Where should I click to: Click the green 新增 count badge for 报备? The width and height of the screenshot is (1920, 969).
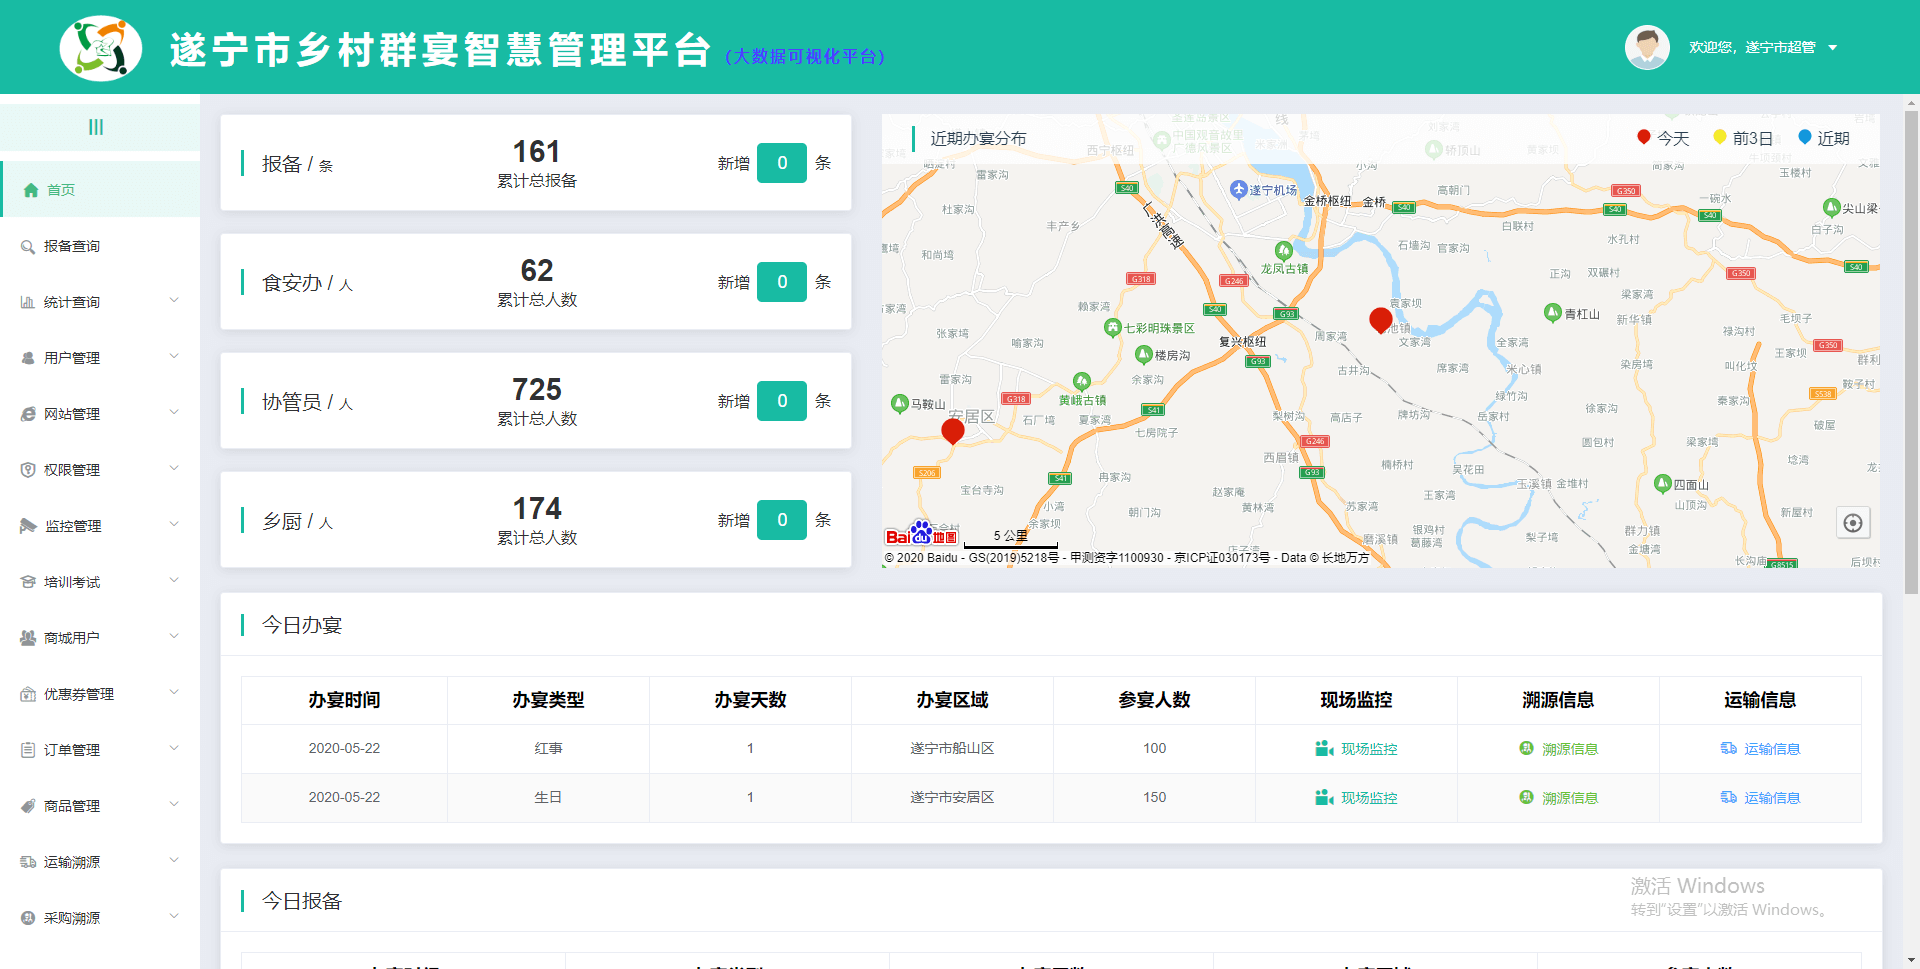click(781, 163)
